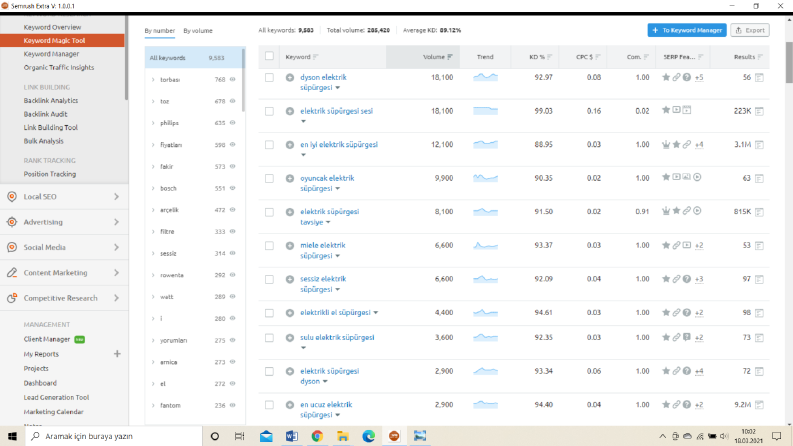This screenshot has width=793, height=446.
Task: Open SERP snapshot icon in the 9.2M results row
Action: click(x=759, y=405)
